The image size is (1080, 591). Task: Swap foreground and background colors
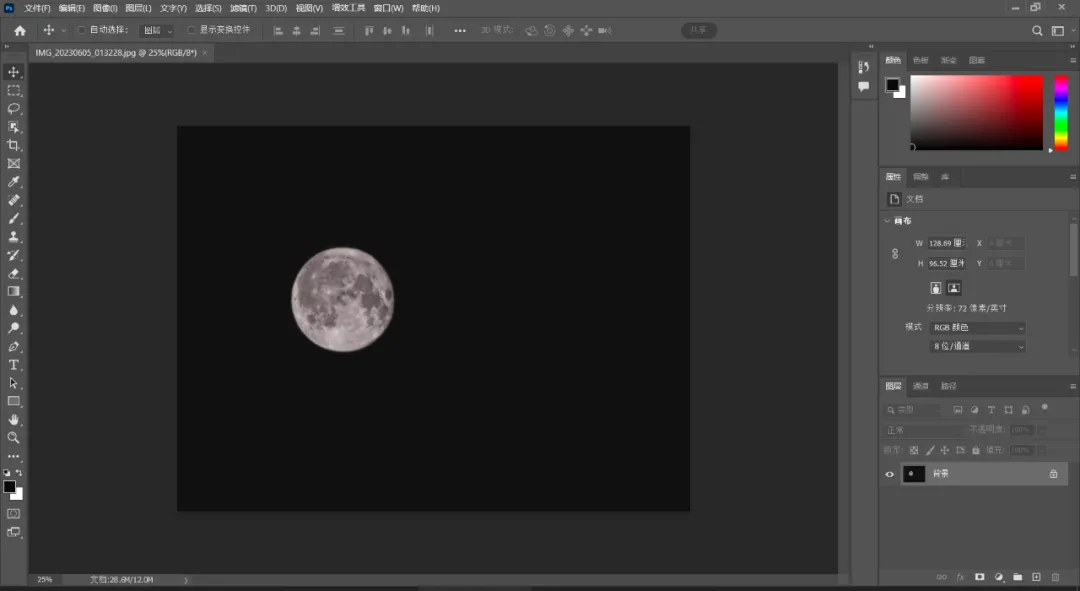coord(19,473)
